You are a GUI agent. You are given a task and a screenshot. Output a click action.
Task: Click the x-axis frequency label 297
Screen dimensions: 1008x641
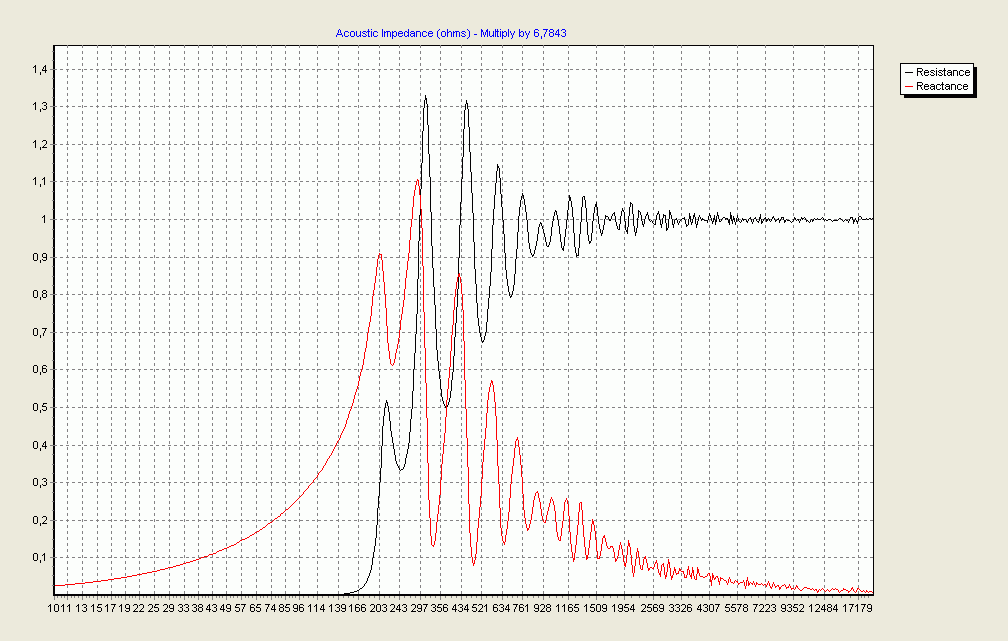419,608
